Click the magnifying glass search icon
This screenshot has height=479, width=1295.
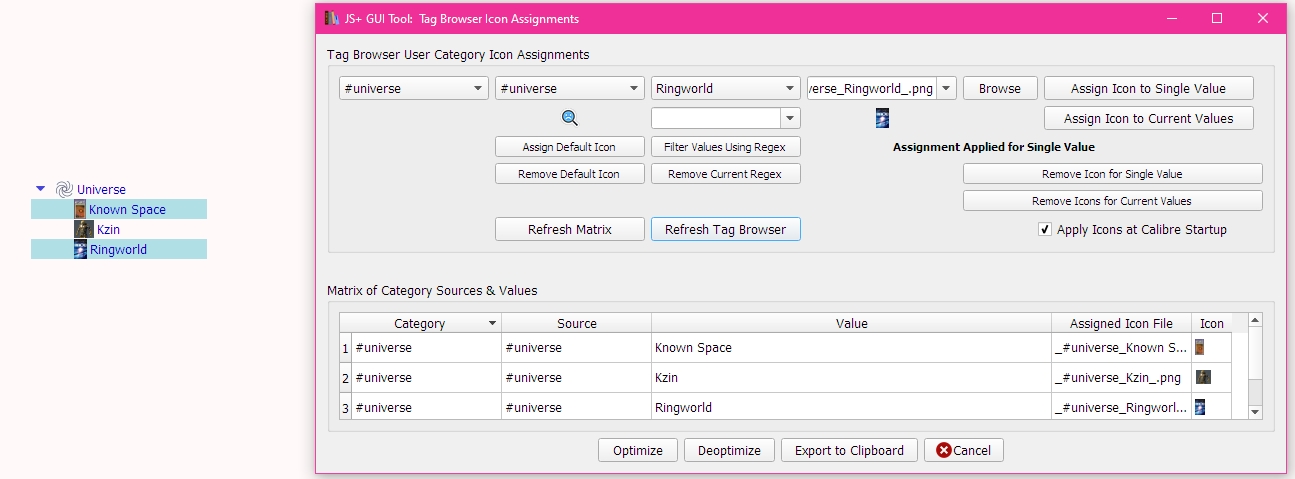(x=570, y=118)
